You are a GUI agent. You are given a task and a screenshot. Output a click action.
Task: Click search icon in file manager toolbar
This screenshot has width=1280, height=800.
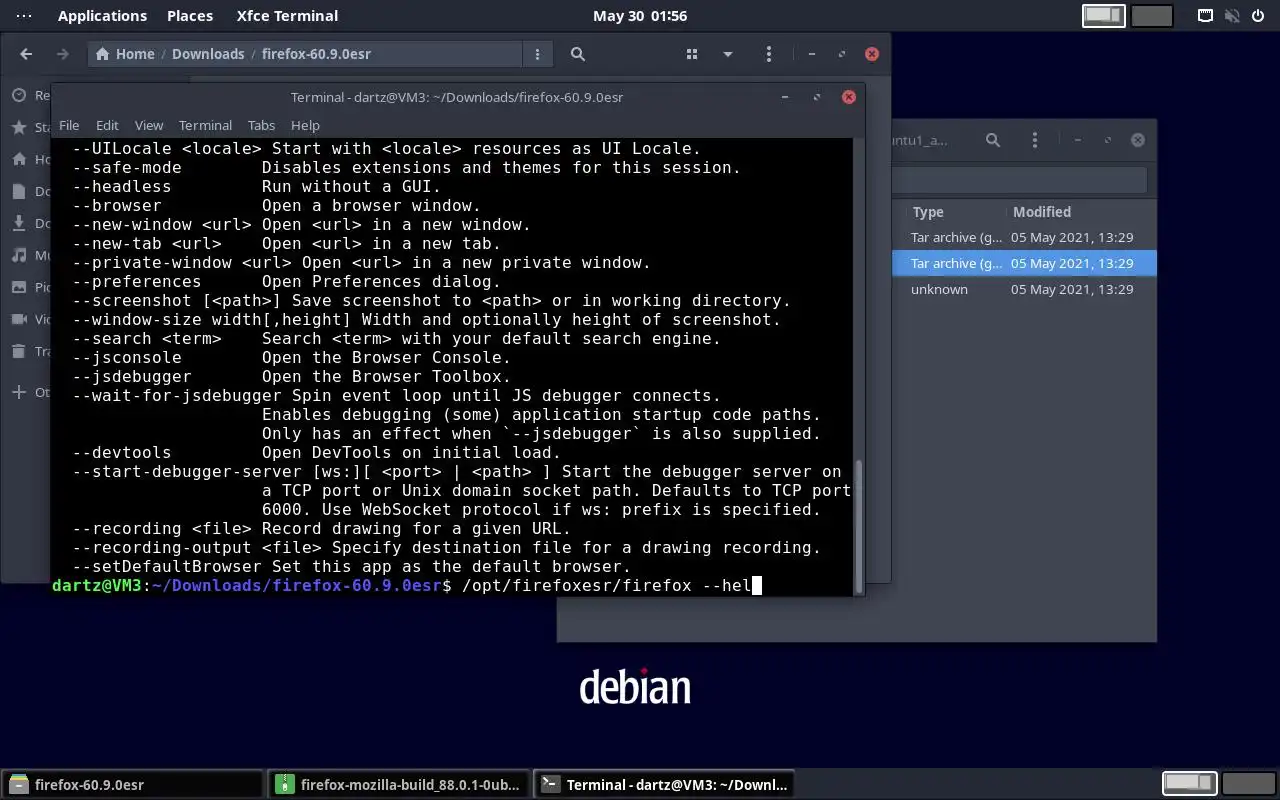[577, 54]
